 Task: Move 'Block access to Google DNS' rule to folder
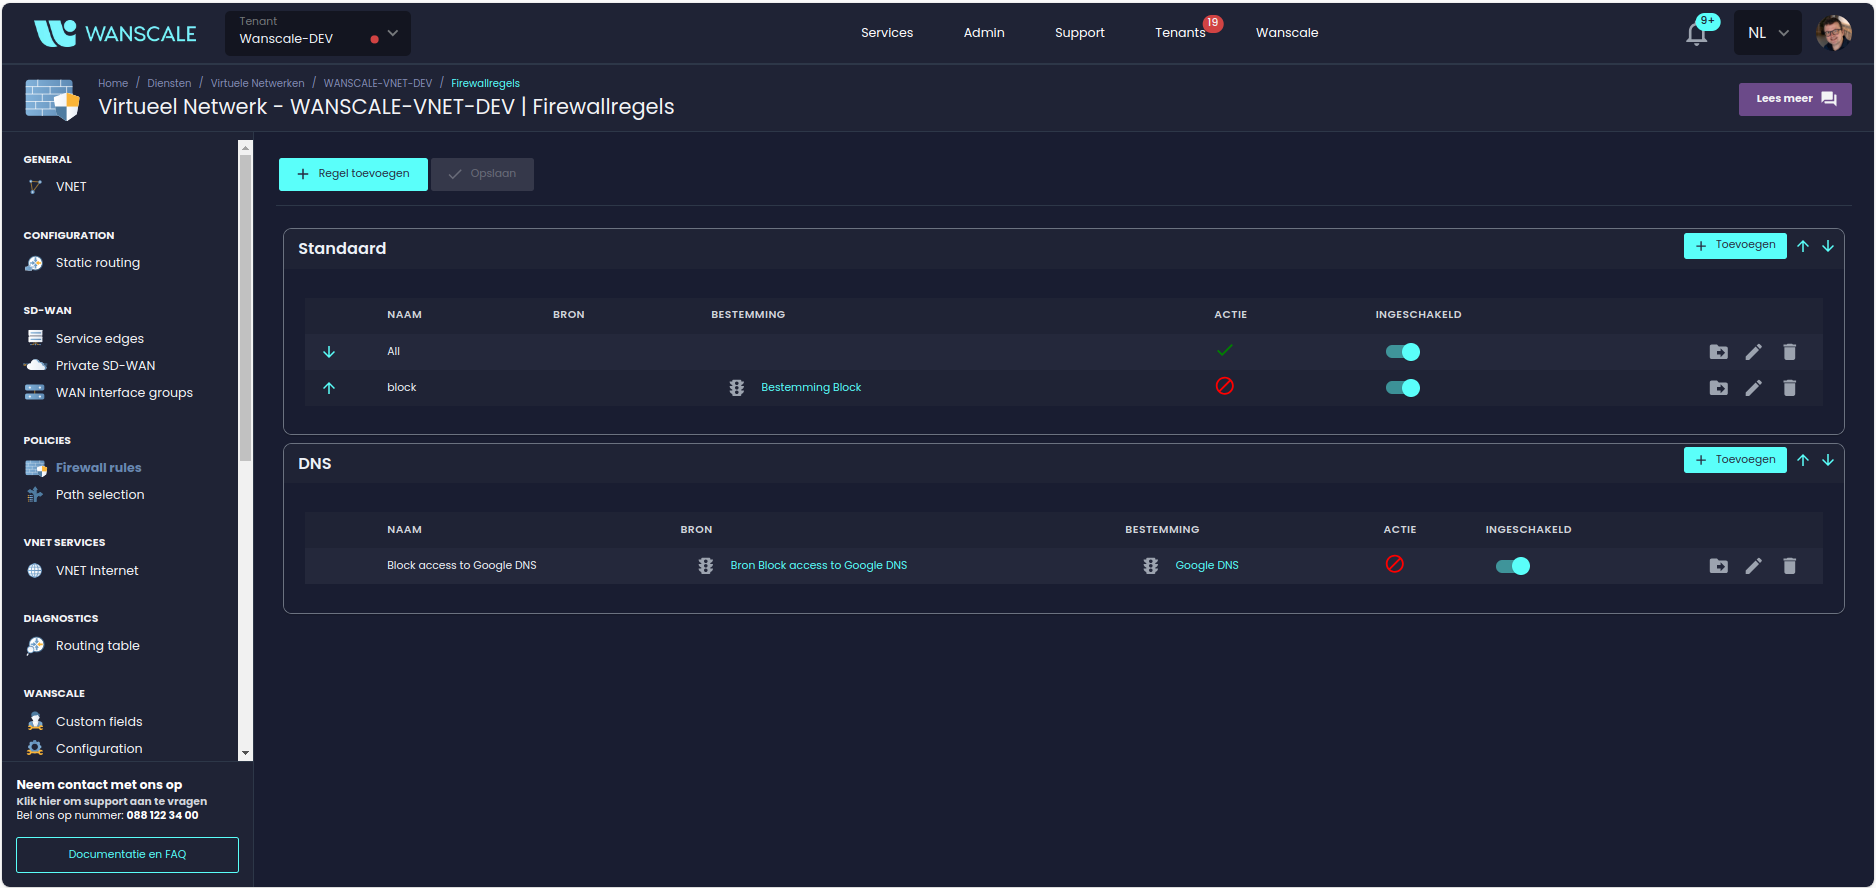click(1718, 566)
